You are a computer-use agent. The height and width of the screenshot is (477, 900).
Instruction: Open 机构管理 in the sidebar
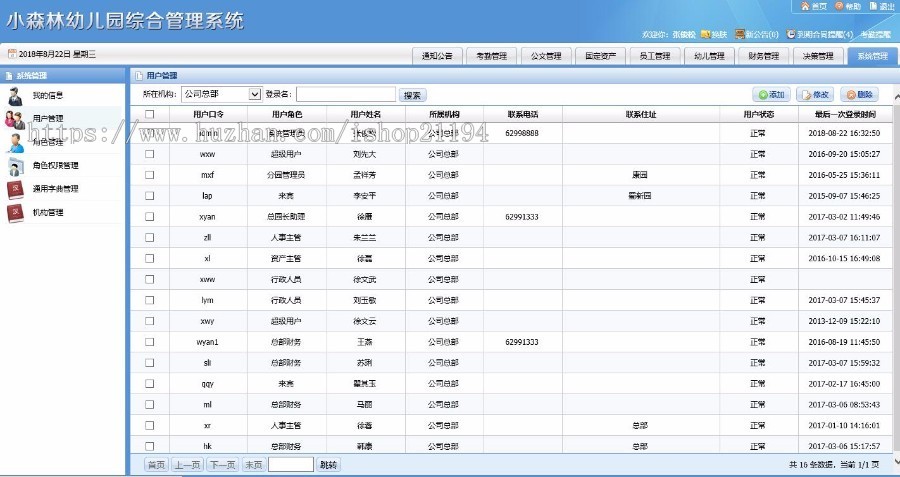tap(48, 212)
